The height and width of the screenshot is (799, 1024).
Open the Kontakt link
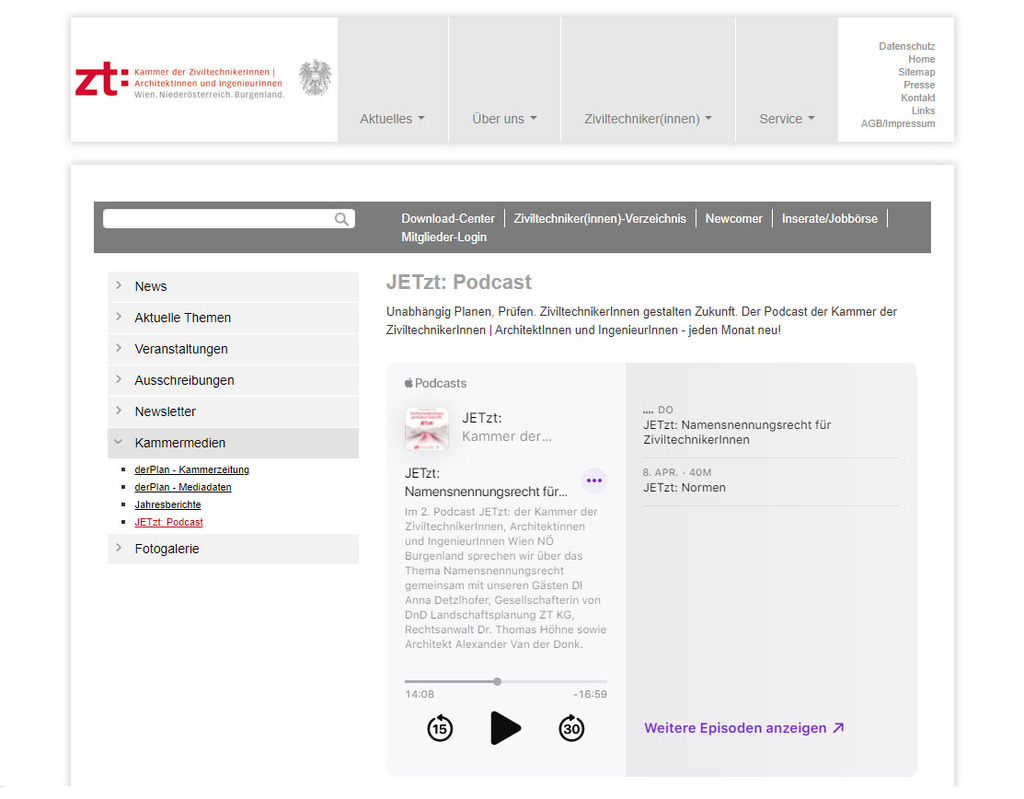[x=918, y=98]
